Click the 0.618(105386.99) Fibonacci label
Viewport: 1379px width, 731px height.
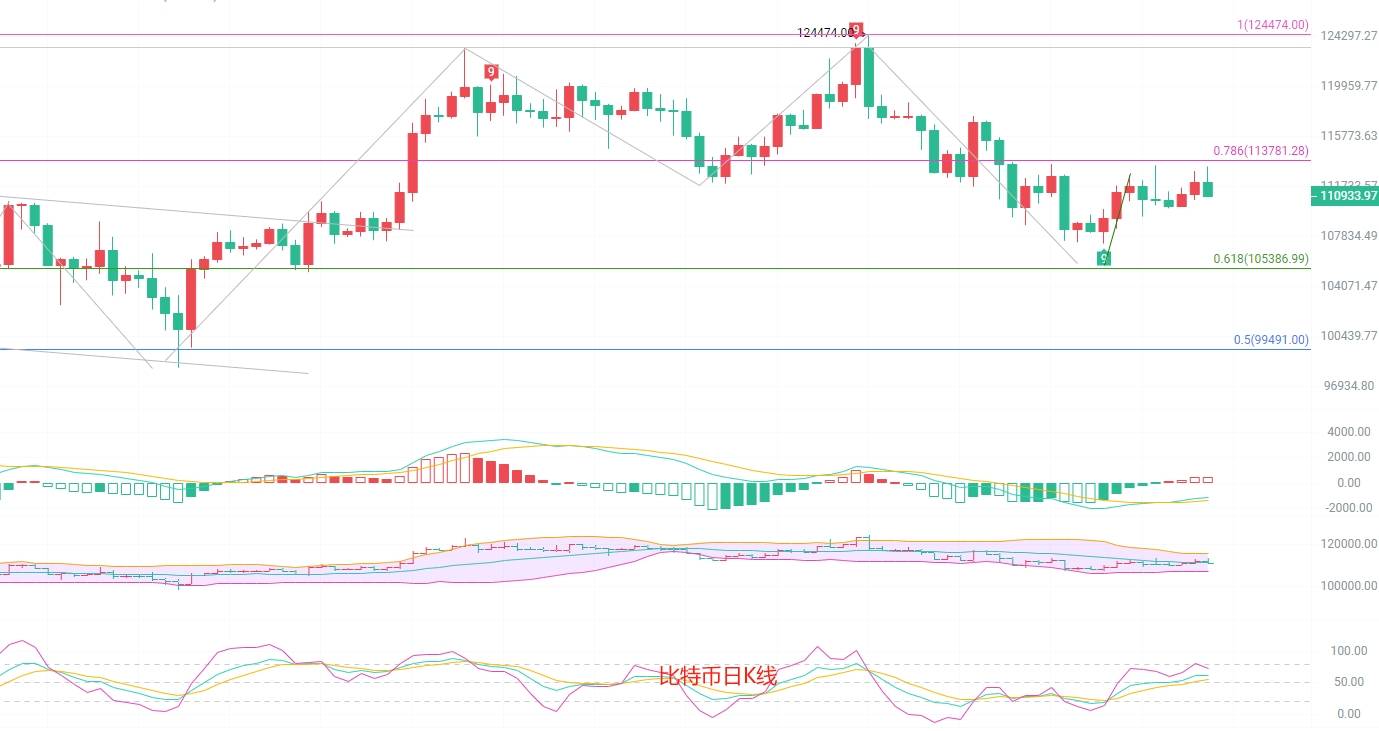[1260, 259]
